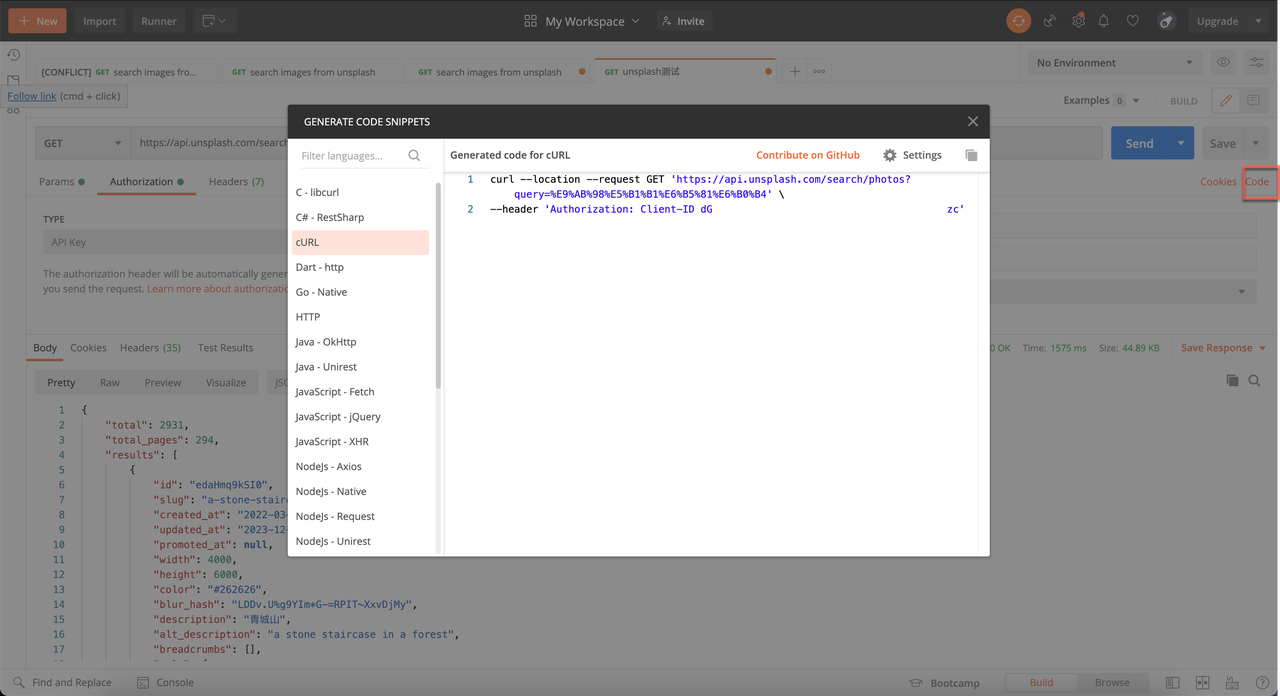Open the History sidebar icon
The image size is (1280, 696).
pos(14,55)
